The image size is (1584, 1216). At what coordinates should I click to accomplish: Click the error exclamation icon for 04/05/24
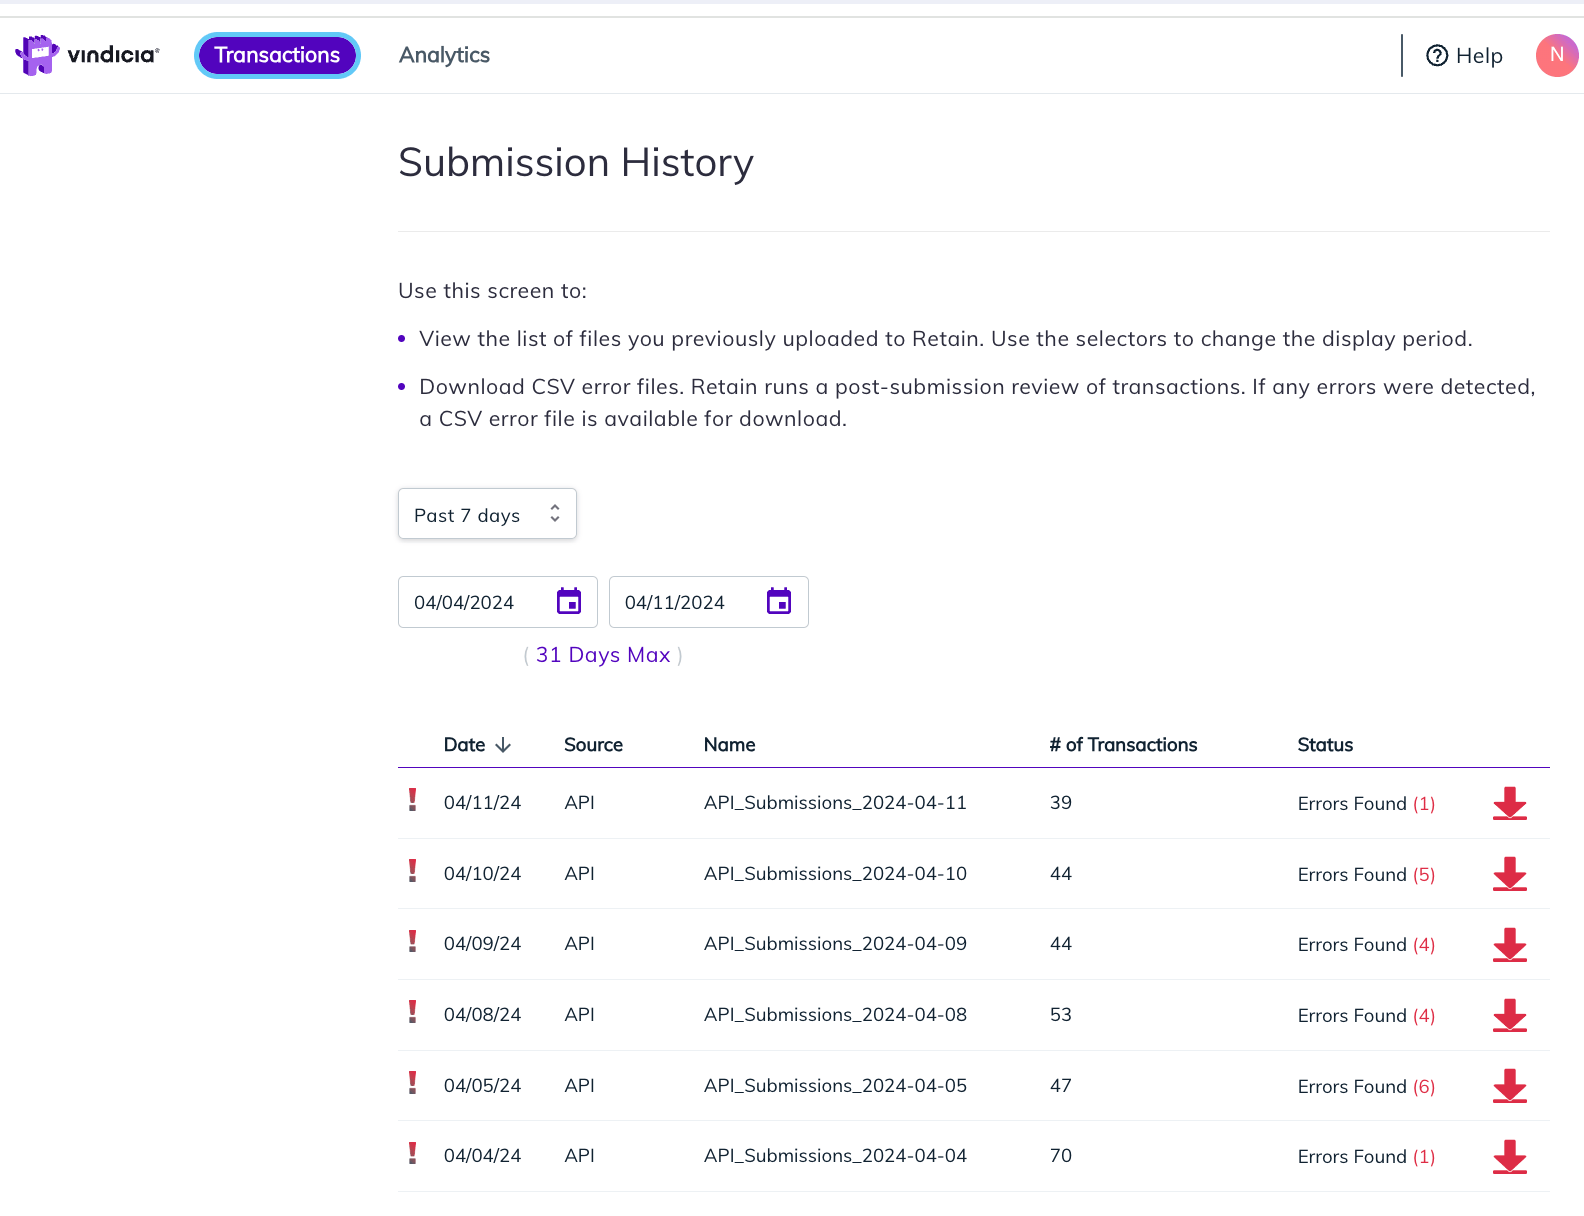click(412, 1082)
